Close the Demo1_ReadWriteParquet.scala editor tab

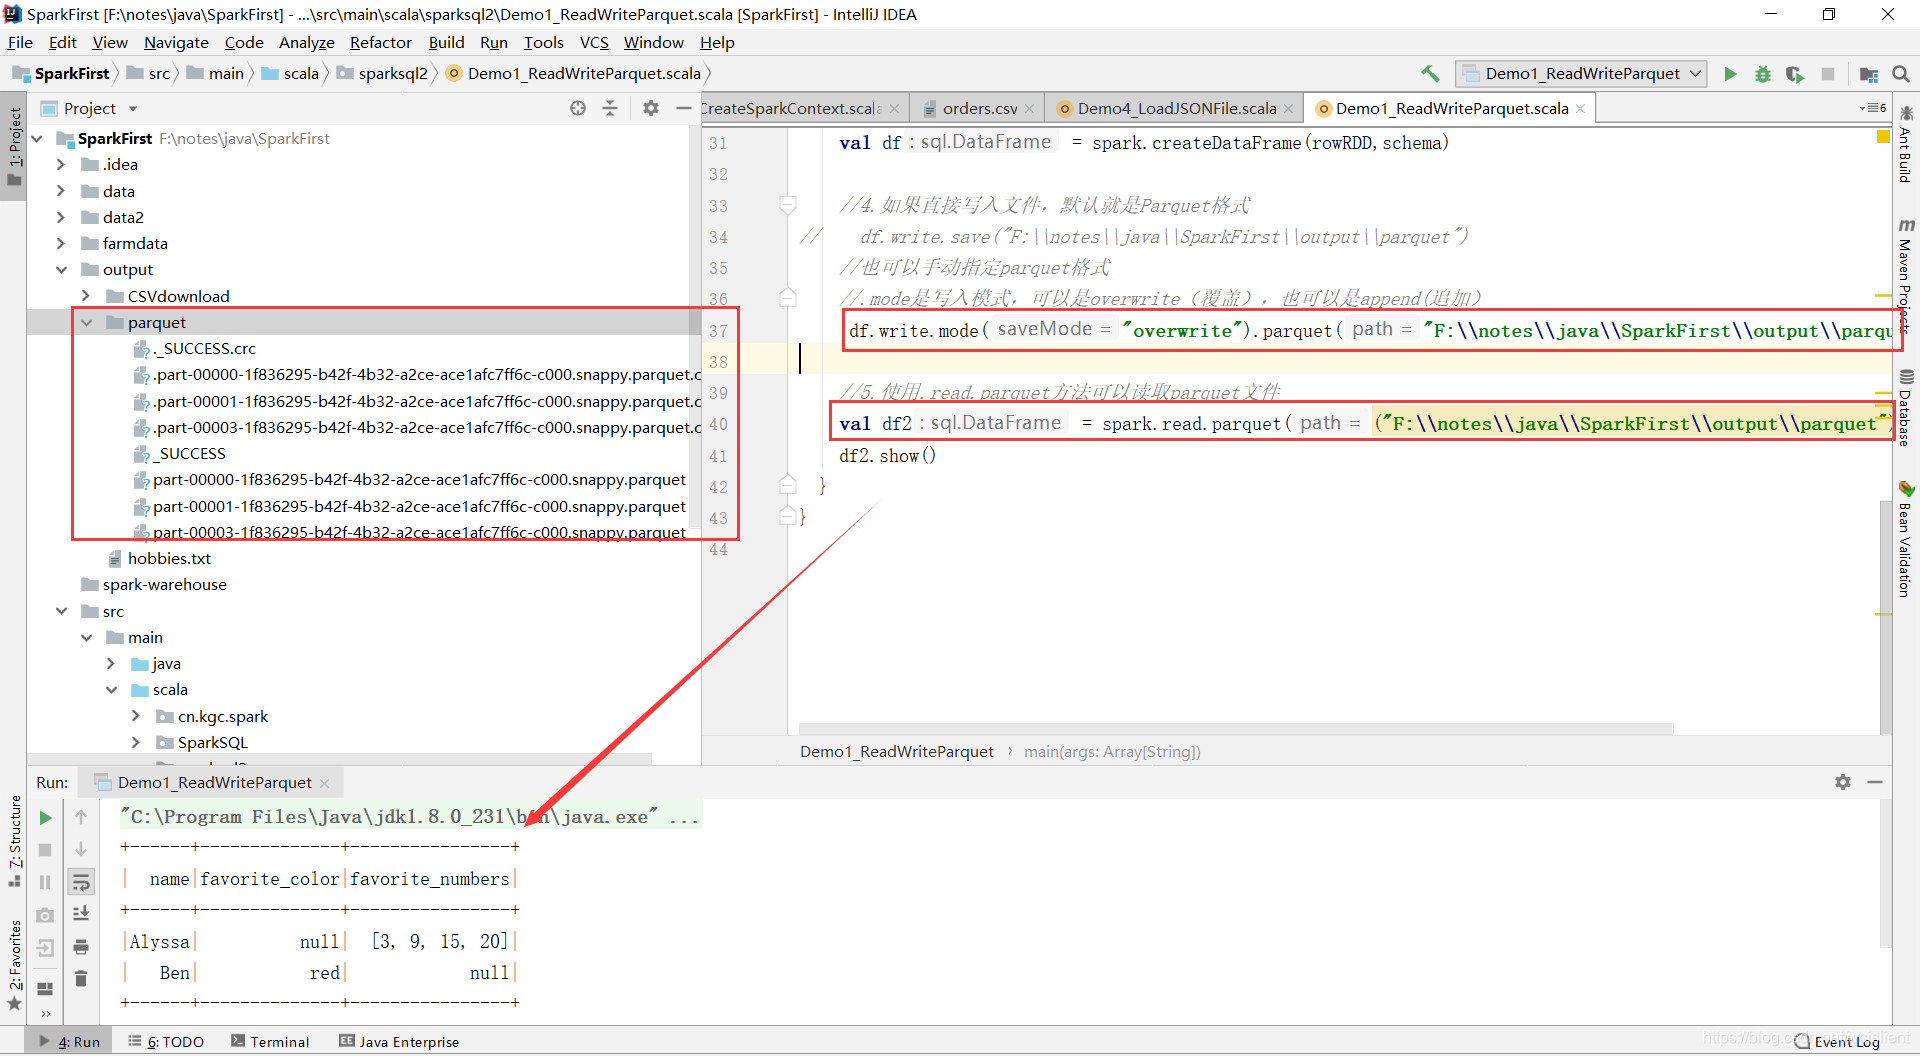click(x=1581, y=109)
